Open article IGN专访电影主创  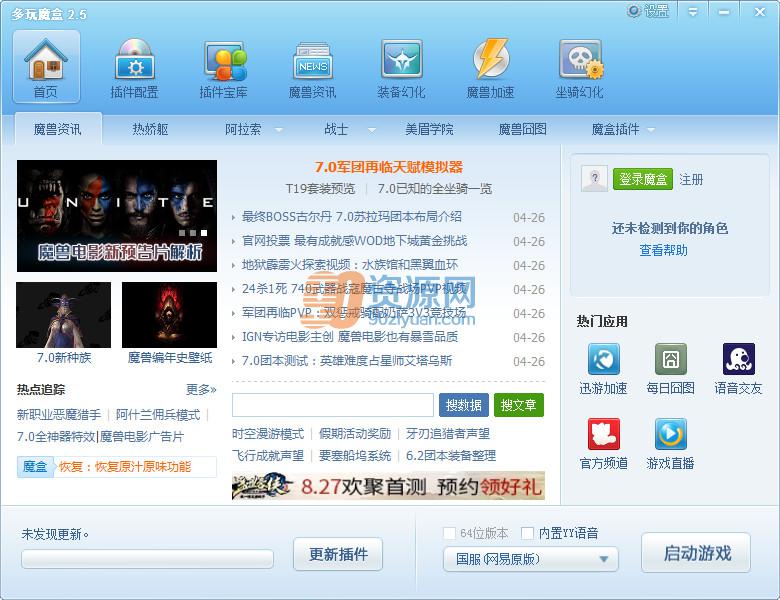pyautogui.click(x=350, y=337)
